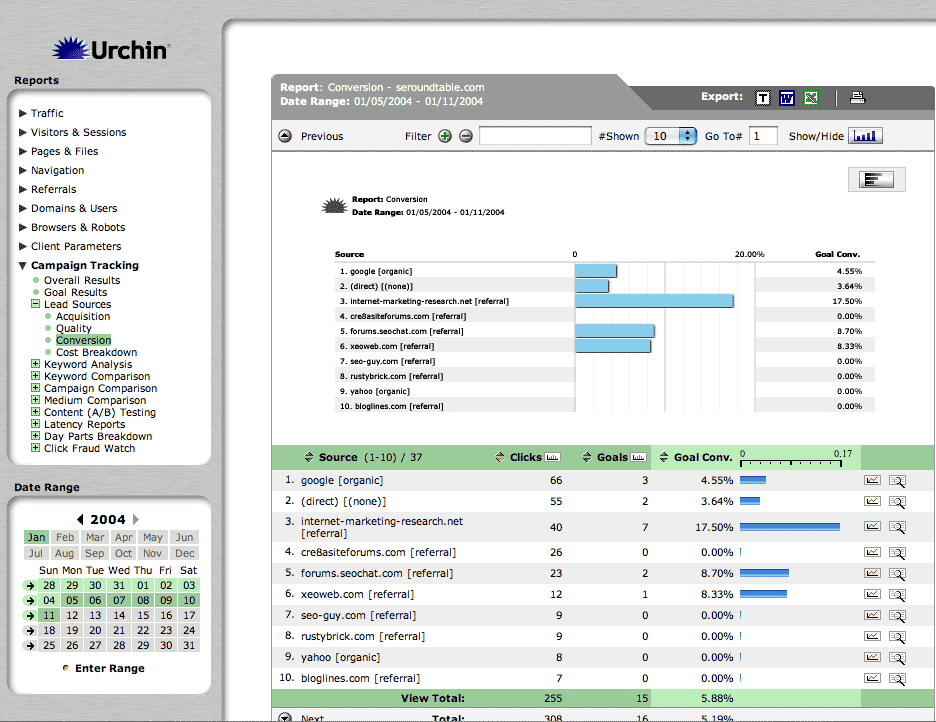Image resolution: width=936 pixels, height=722 pixels.
Task: Graph the Clicks column icon
Action: tap(552, 458)
